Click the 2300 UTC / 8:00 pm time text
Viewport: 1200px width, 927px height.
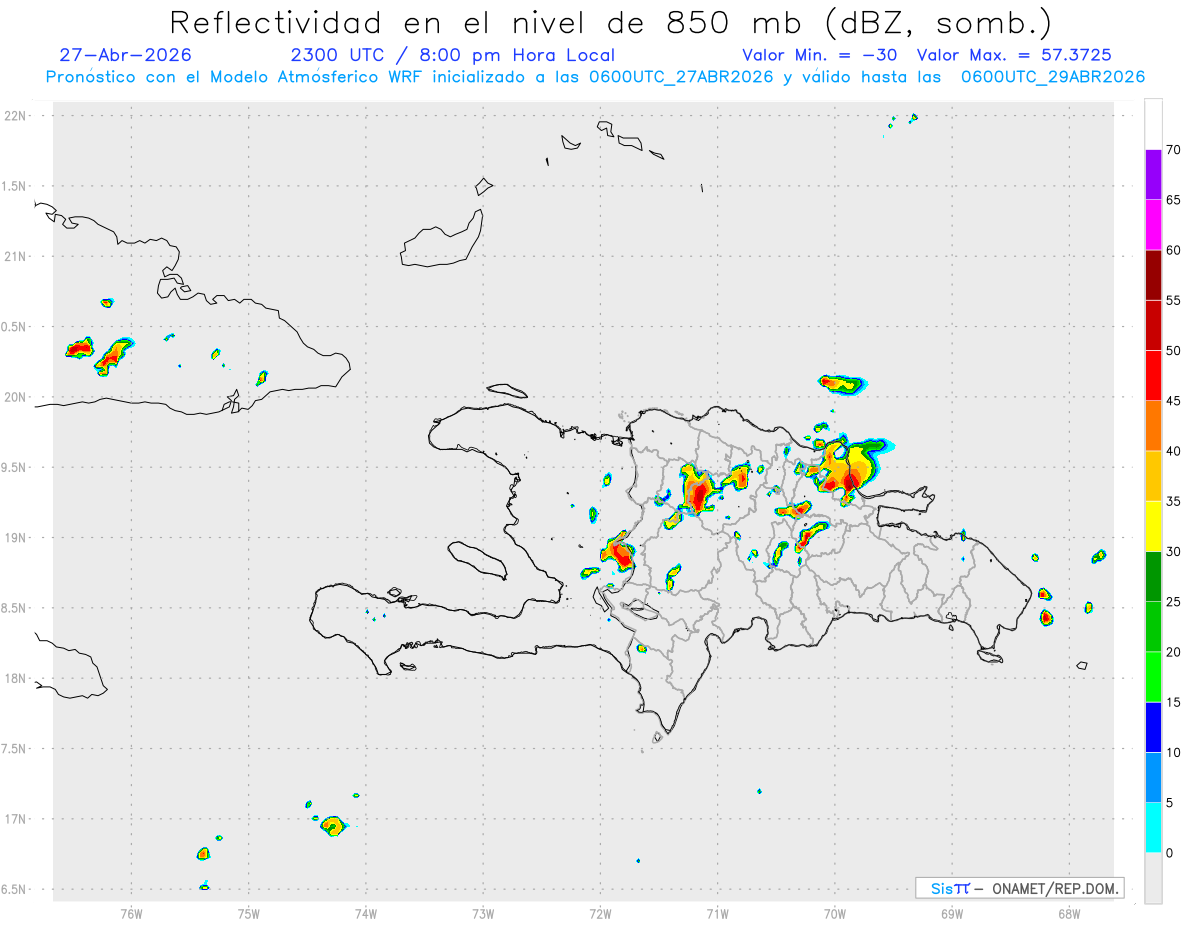point(452,55)
